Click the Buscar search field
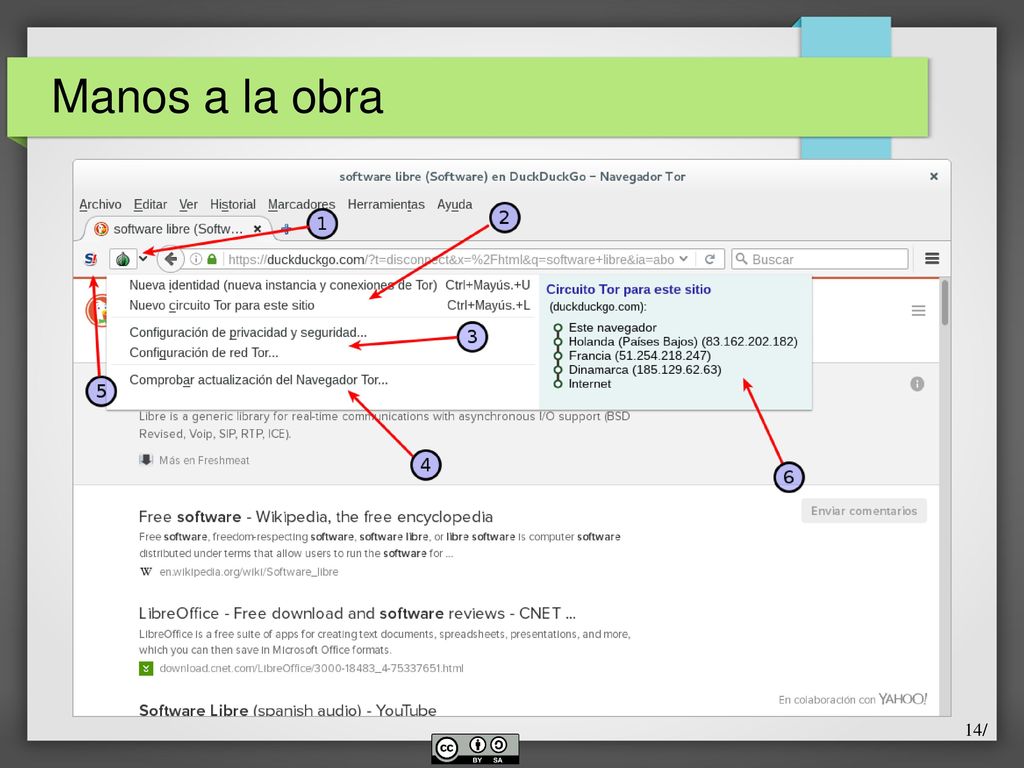Image resolution: width=1024 pixels, height=768 pixels. pyautogui.click(x=820, y=259)
